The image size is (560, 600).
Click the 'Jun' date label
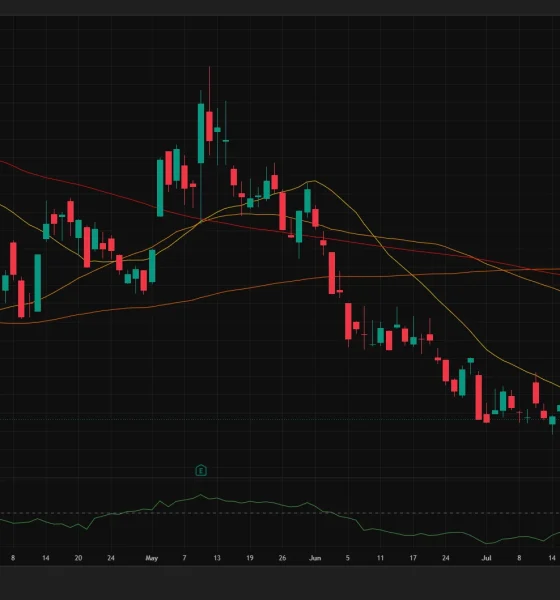click(x=315, y=558)
